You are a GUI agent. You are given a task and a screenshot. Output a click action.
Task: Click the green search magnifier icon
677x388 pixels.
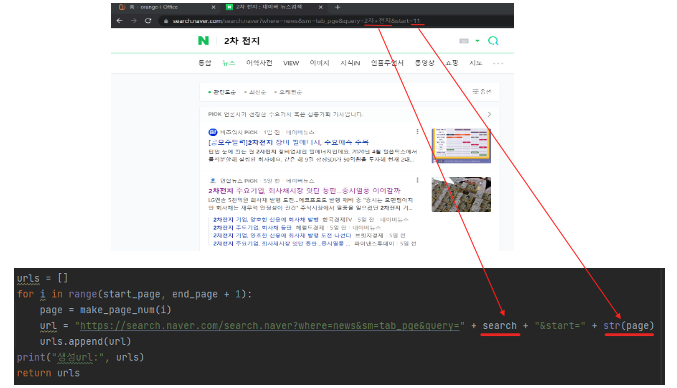click(493, 41)
